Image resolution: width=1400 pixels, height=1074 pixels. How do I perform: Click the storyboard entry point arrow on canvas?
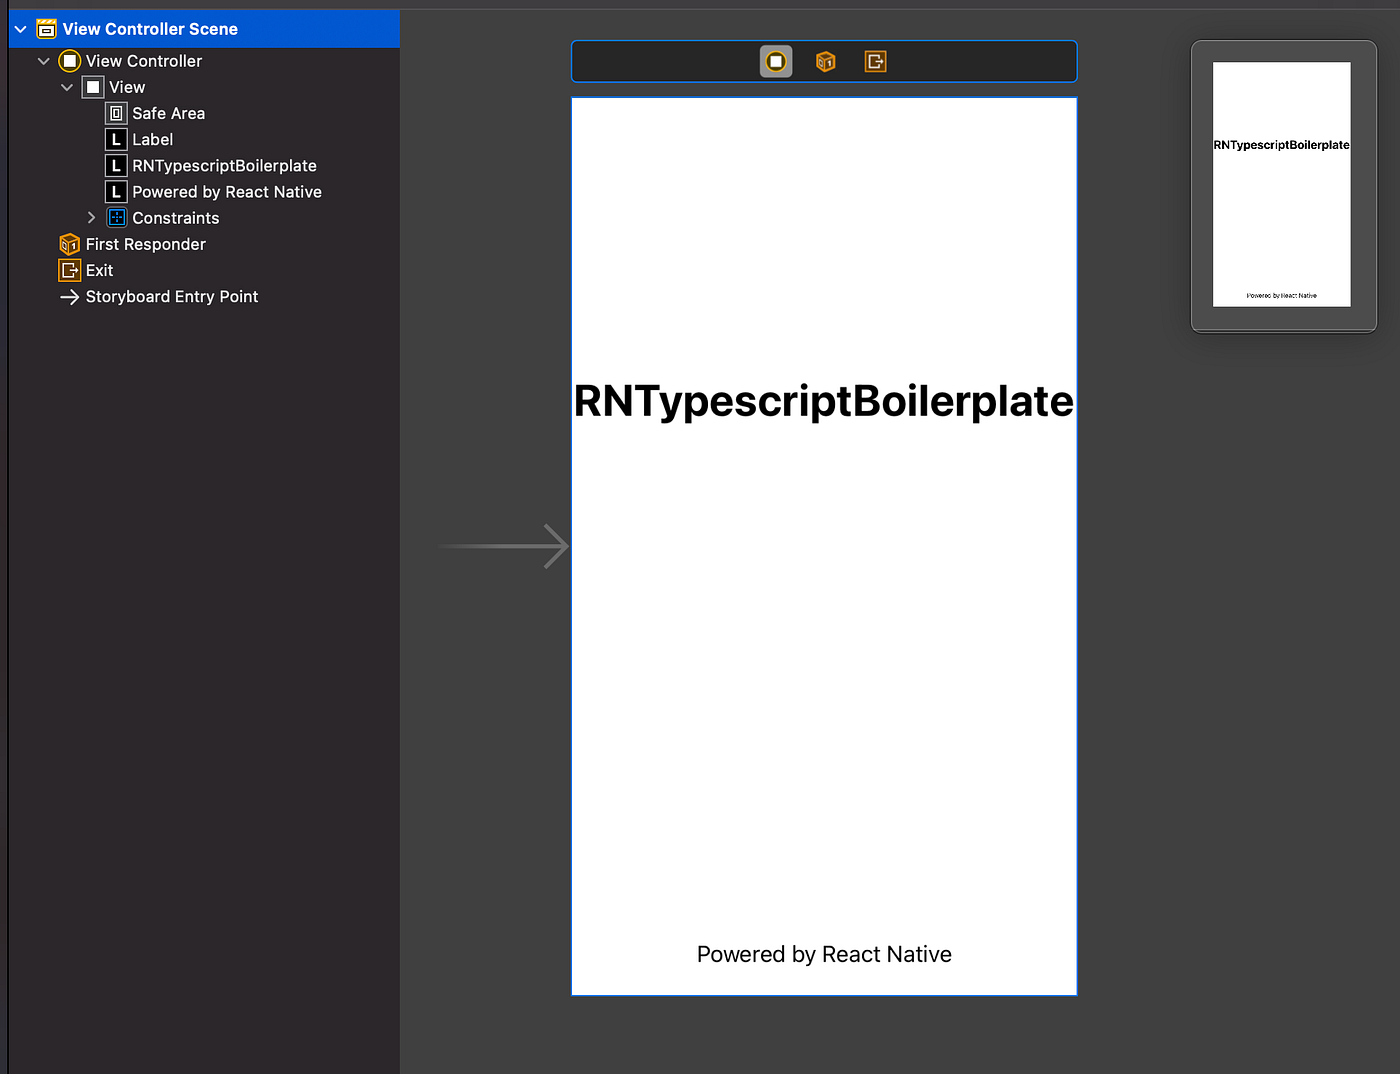tap(504, 546)
